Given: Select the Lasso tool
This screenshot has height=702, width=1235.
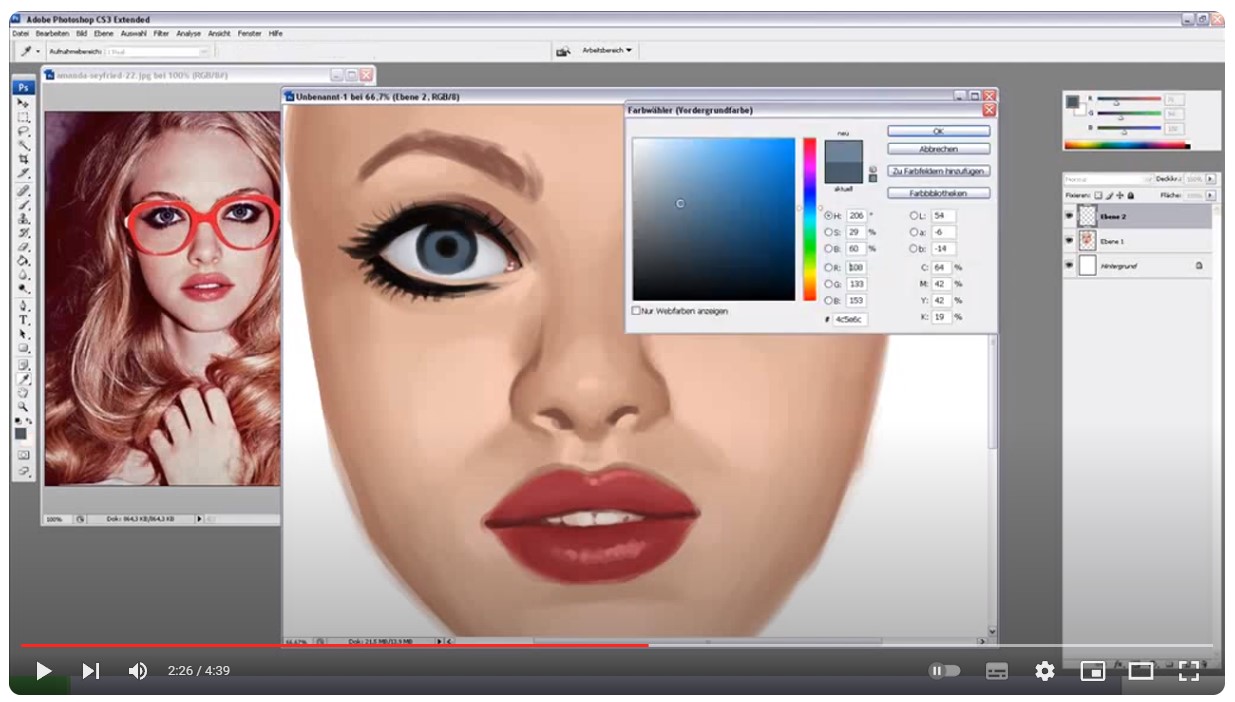Looking at the screenshot, I should 23,131.
